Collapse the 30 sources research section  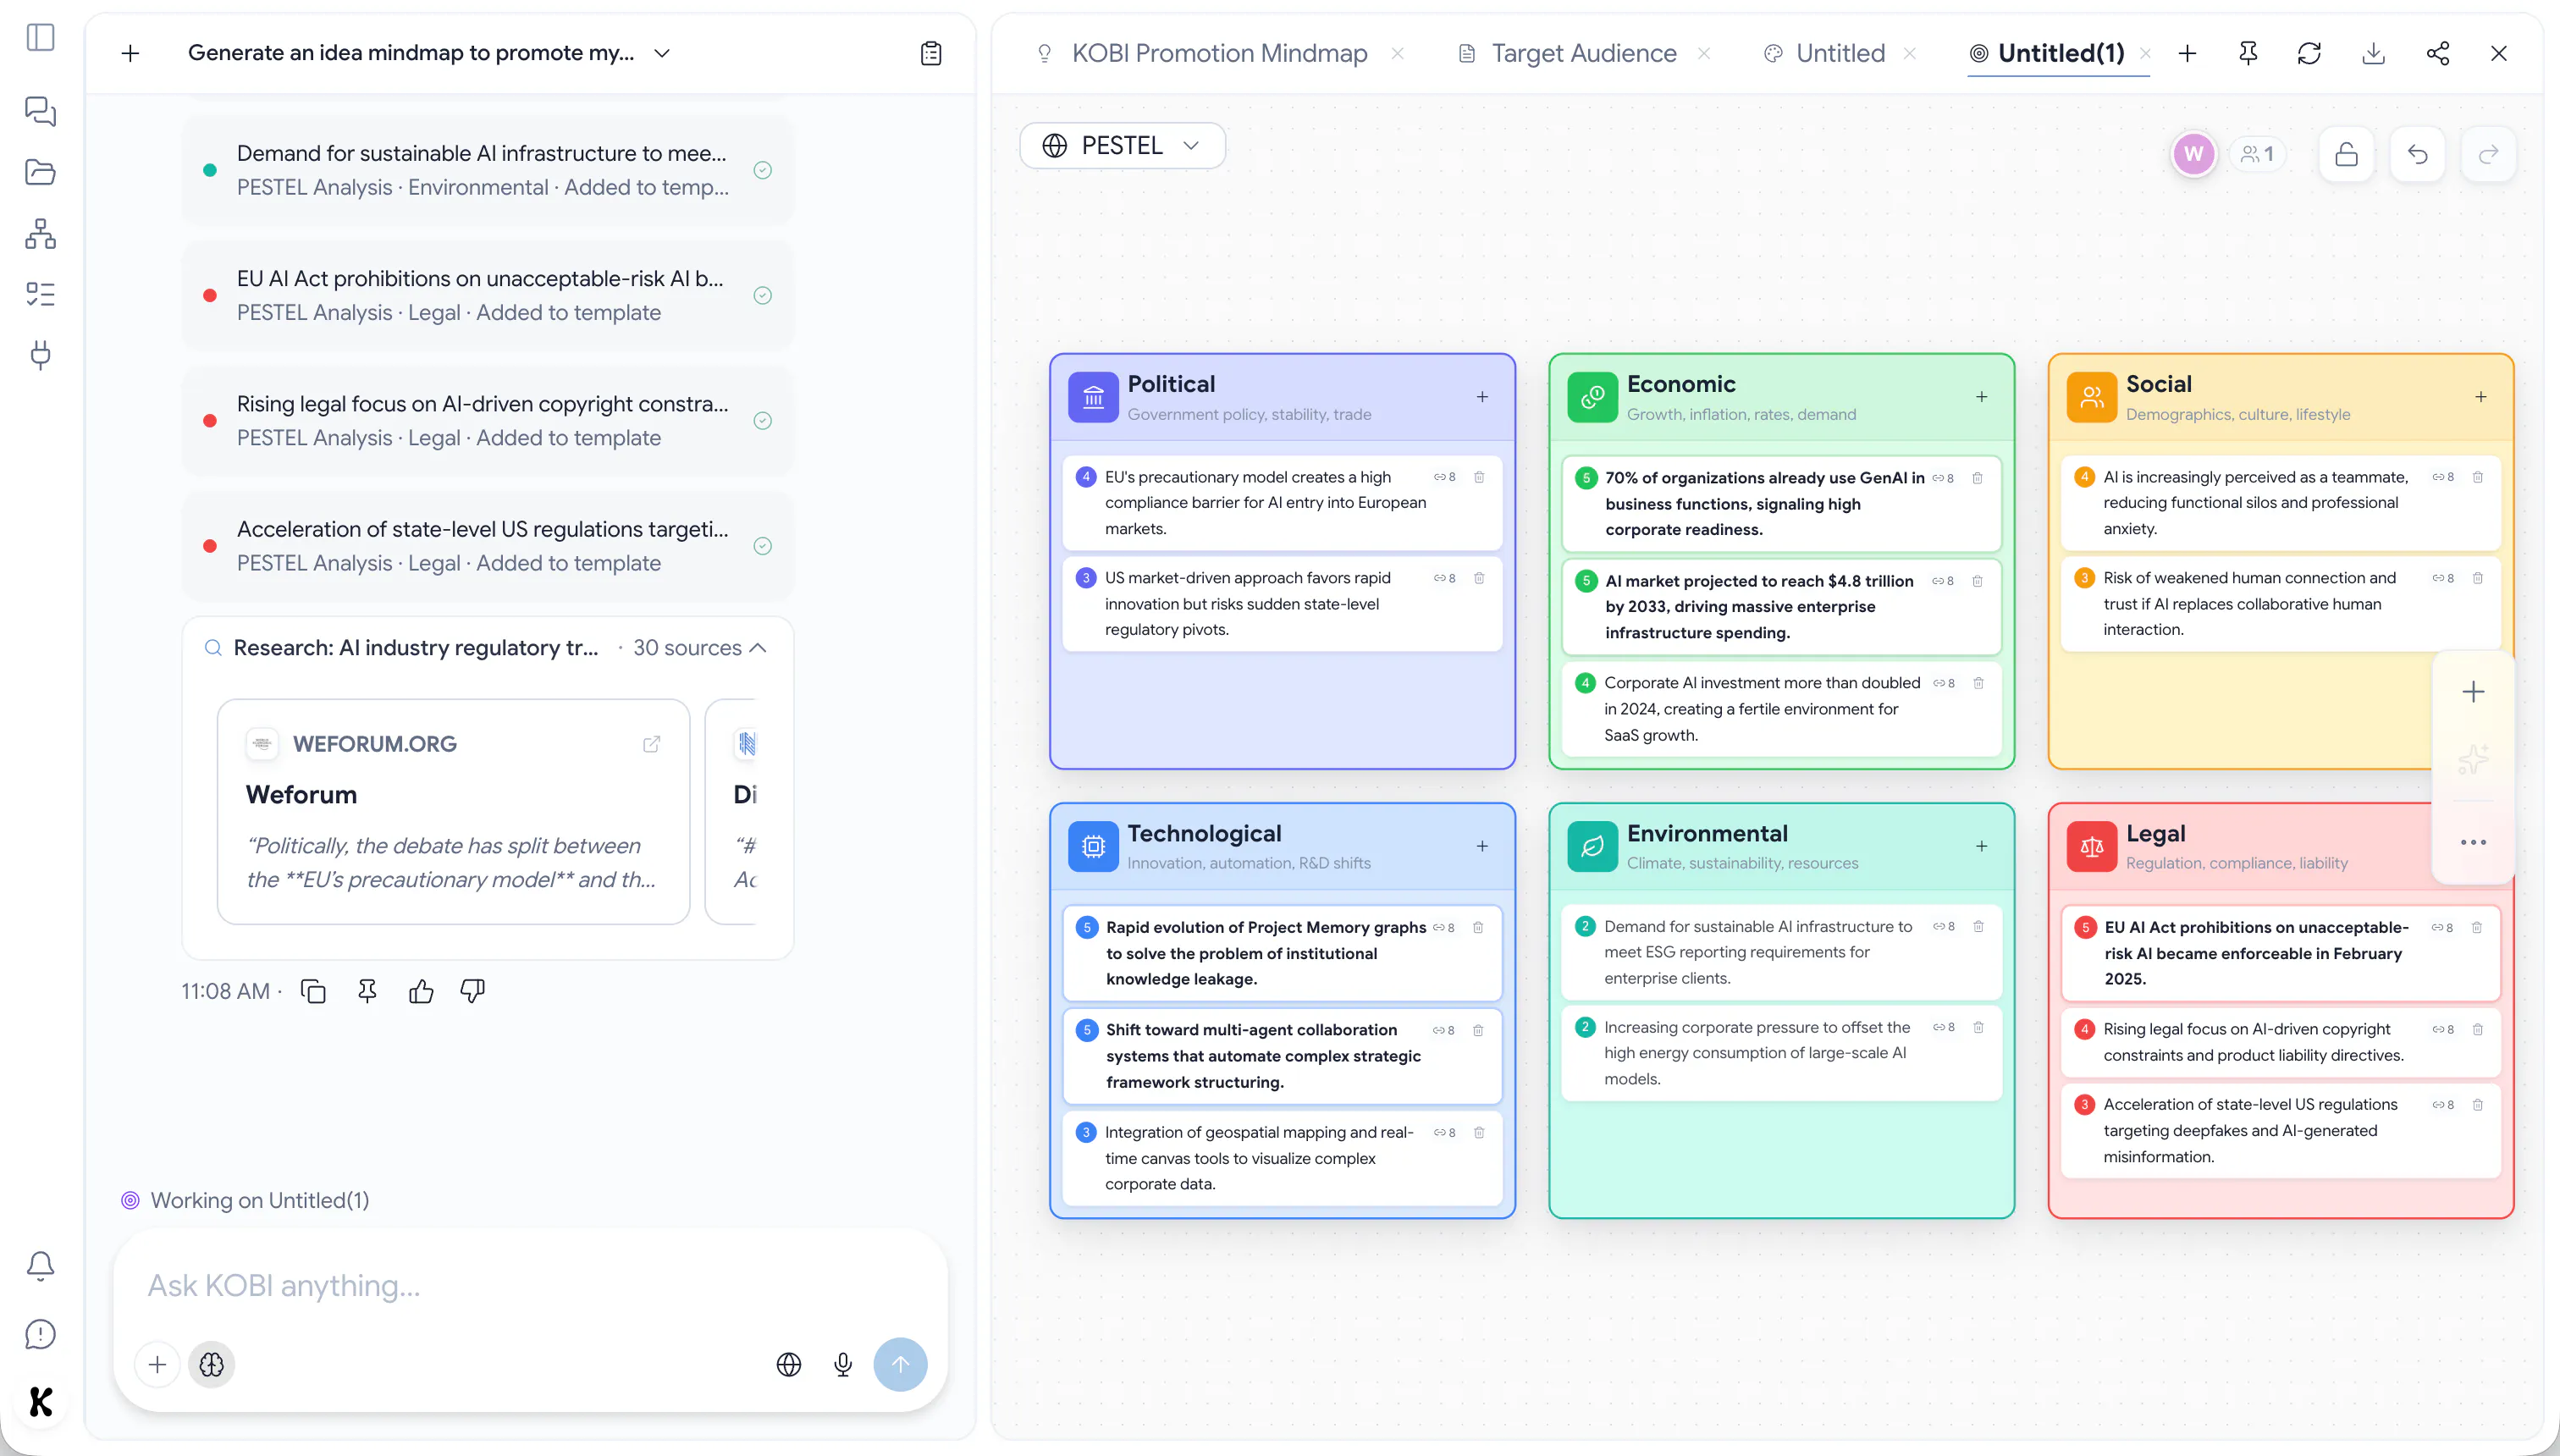tap(759, 648)
